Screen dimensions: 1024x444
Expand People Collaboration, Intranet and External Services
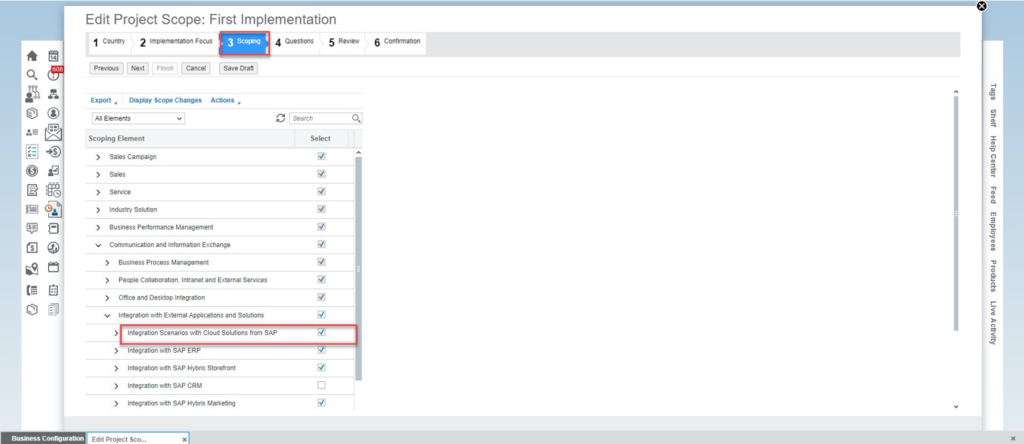pos(108,280)
